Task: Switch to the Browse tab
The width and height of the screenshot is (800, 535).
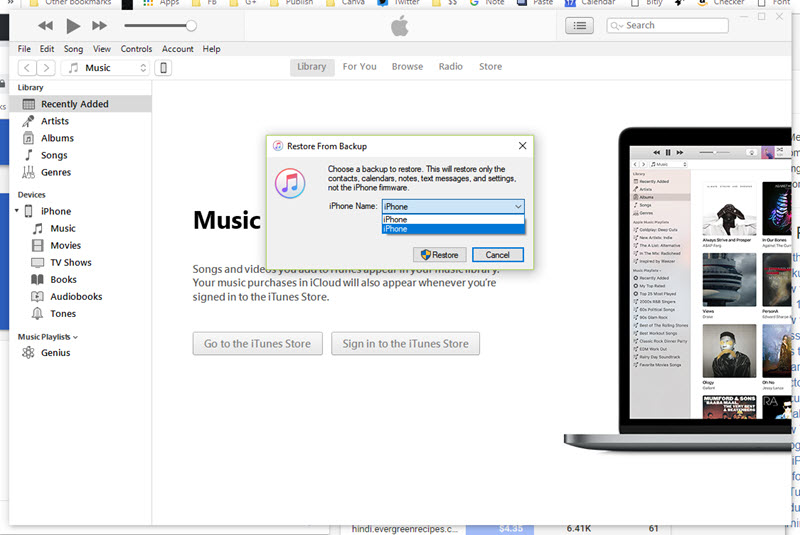Action: pos(407,67)
